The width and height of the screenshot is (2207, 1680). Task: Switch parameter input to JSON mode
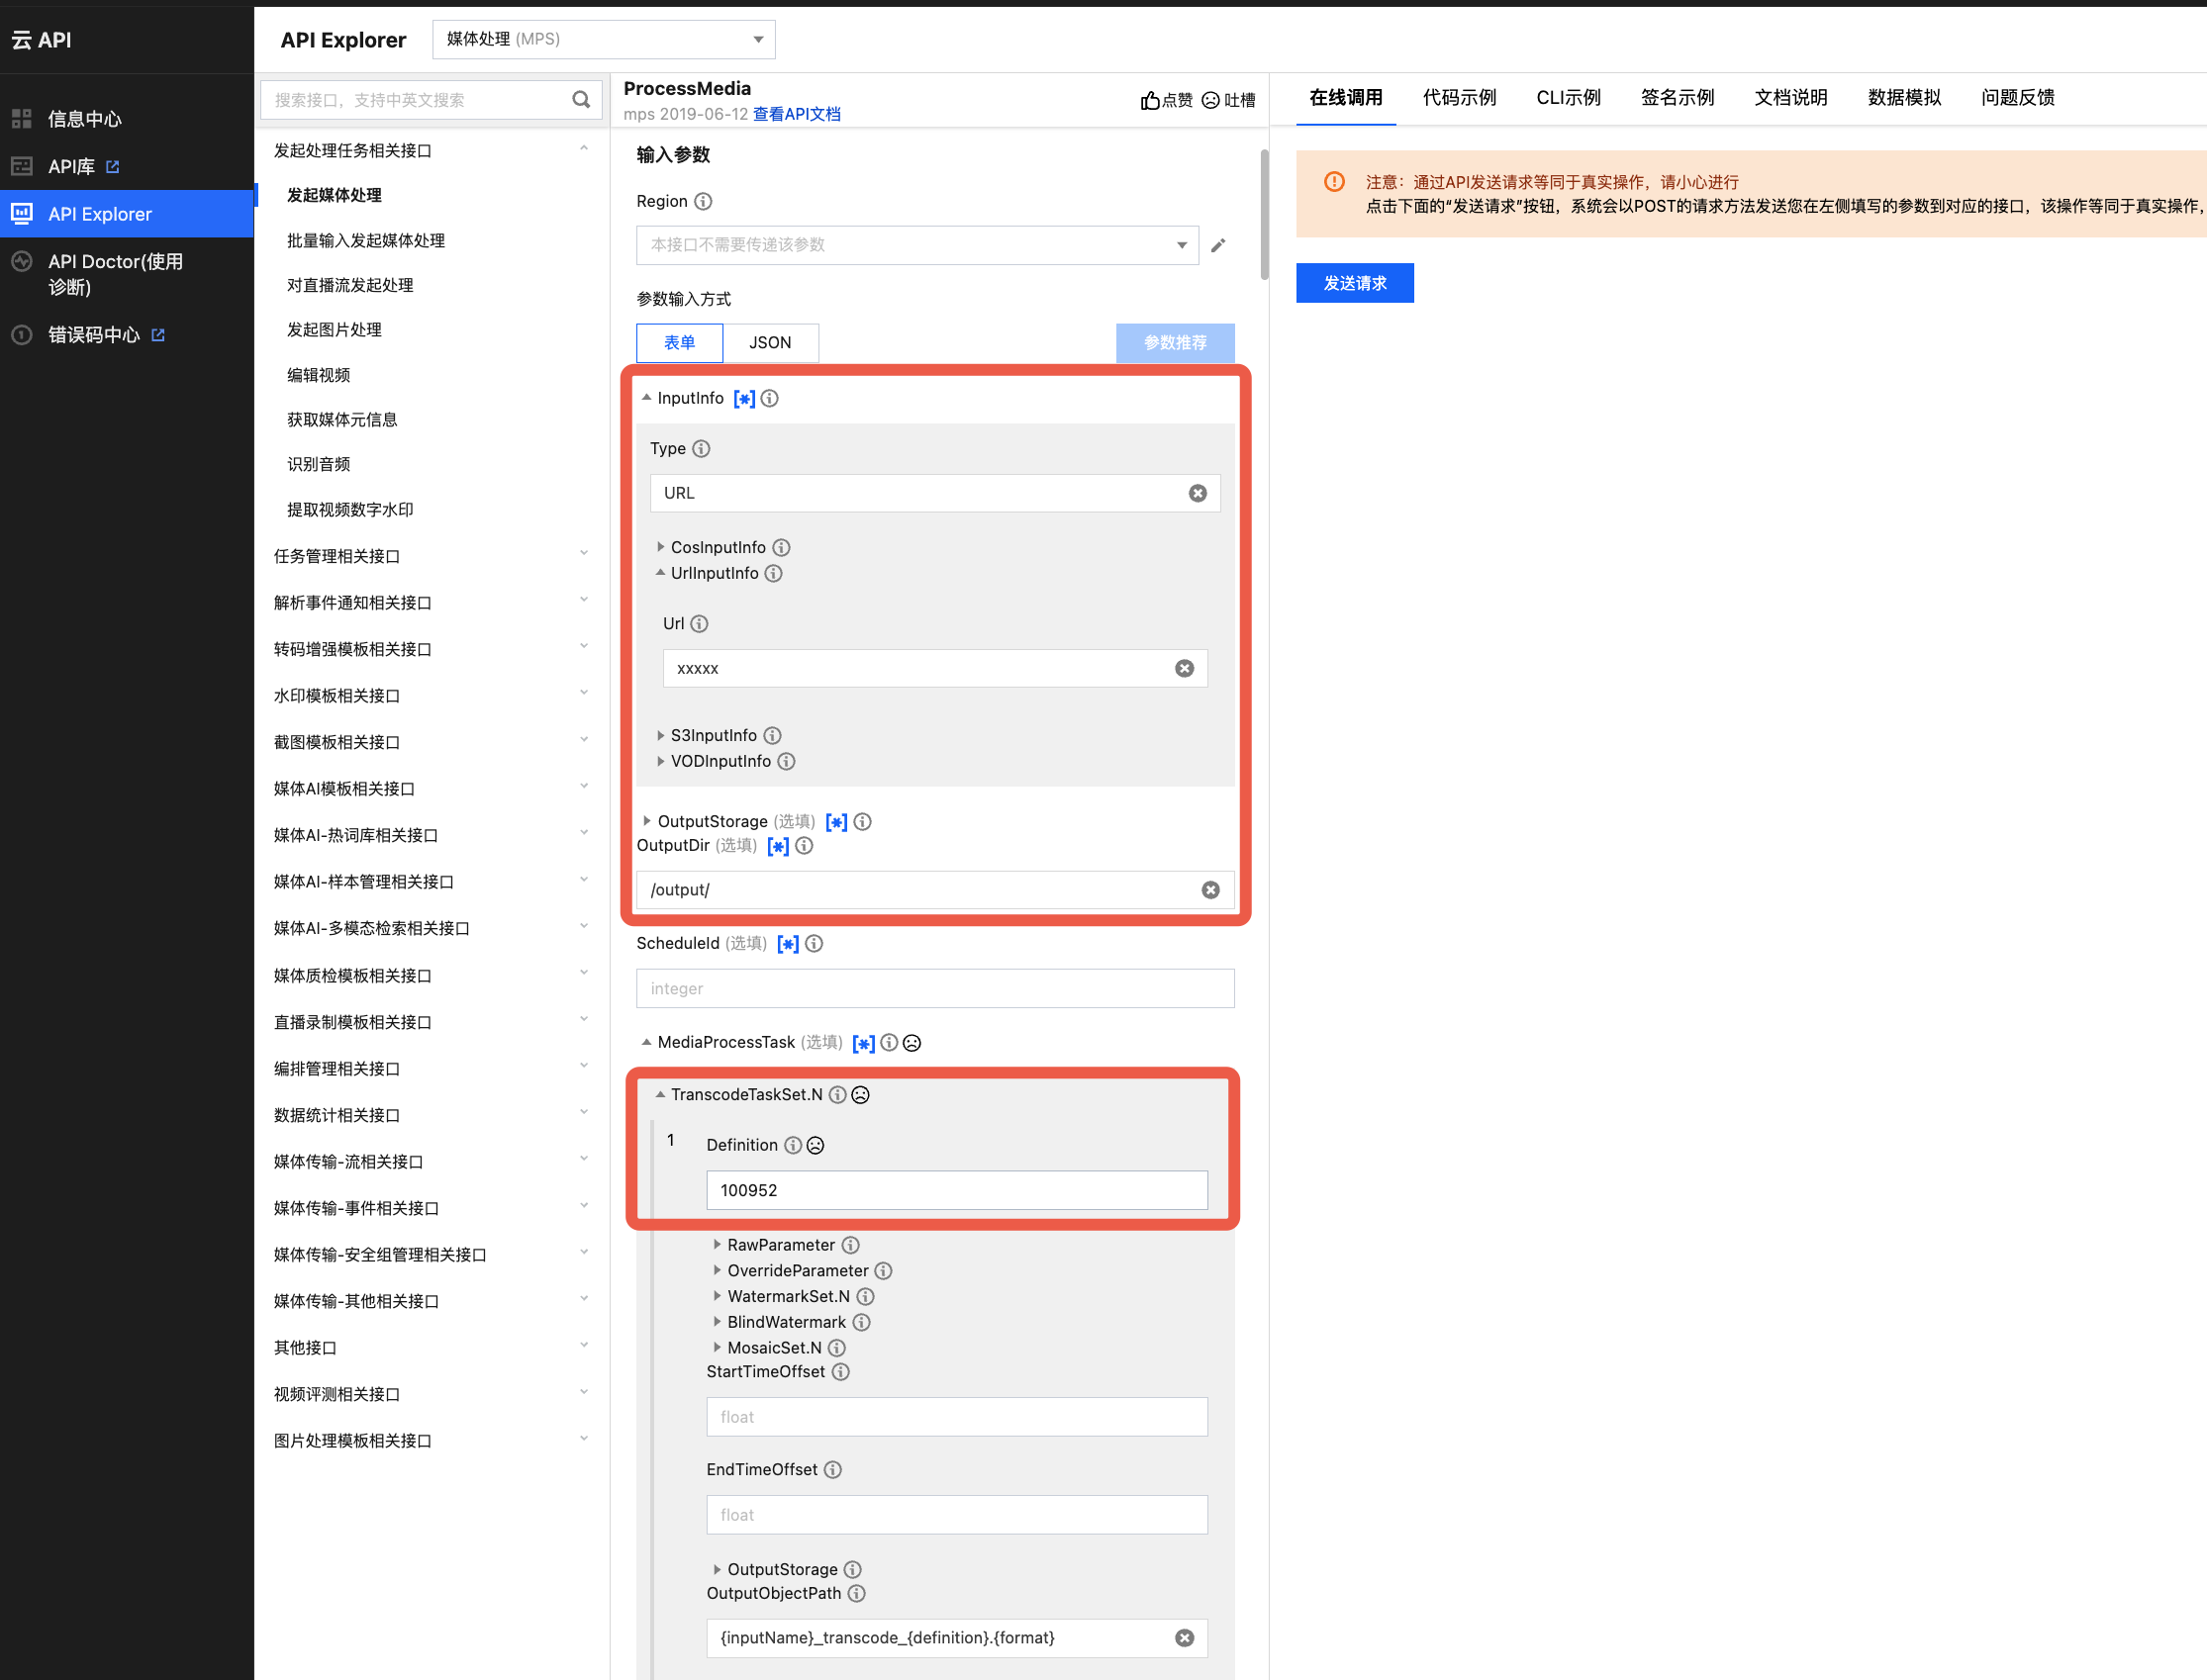pos(769,342)
